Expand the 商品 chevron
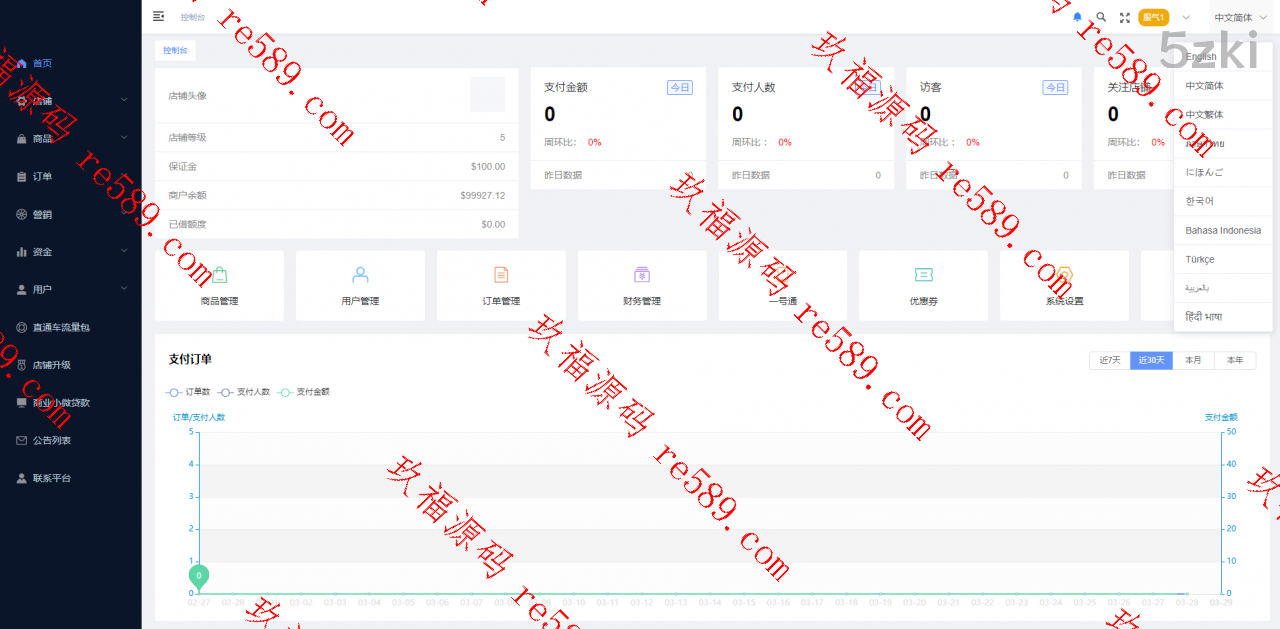This screenshot has width=1280, height=629. point(124,137)
